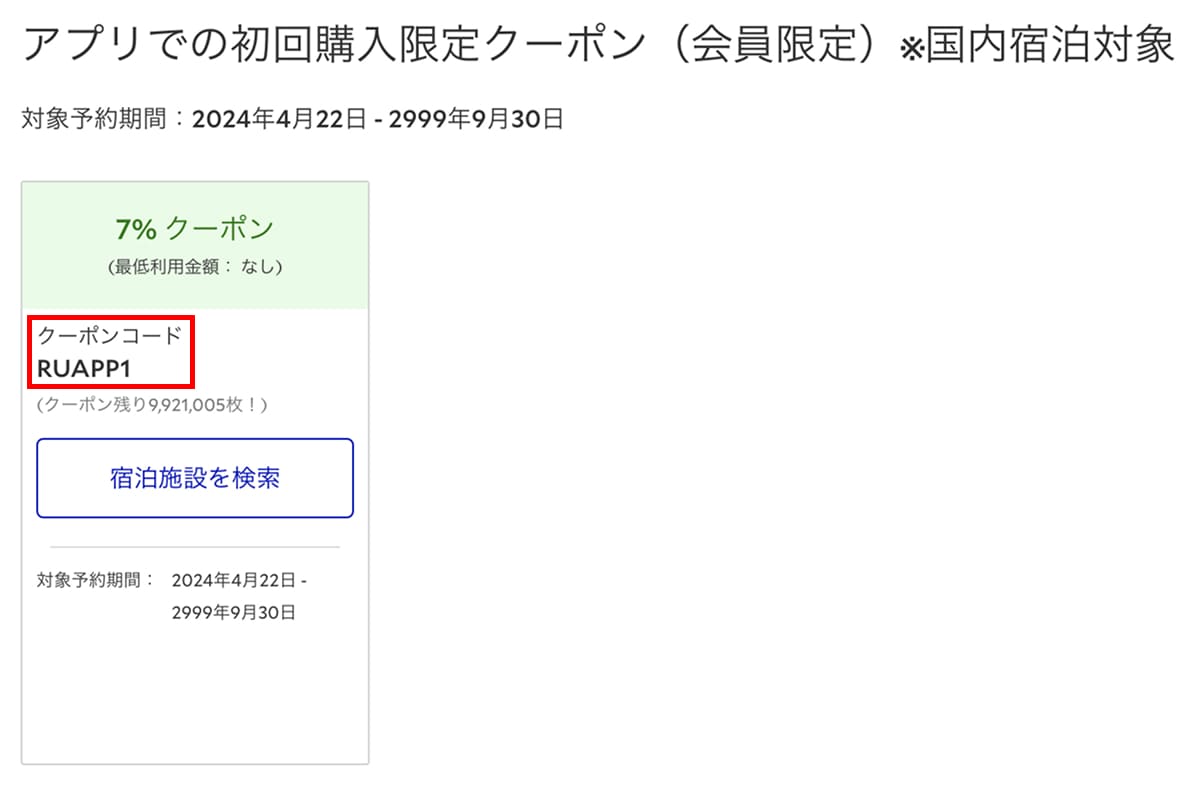Click the blue search button border
Screen dimensions: 1200x794
[194, 440]
